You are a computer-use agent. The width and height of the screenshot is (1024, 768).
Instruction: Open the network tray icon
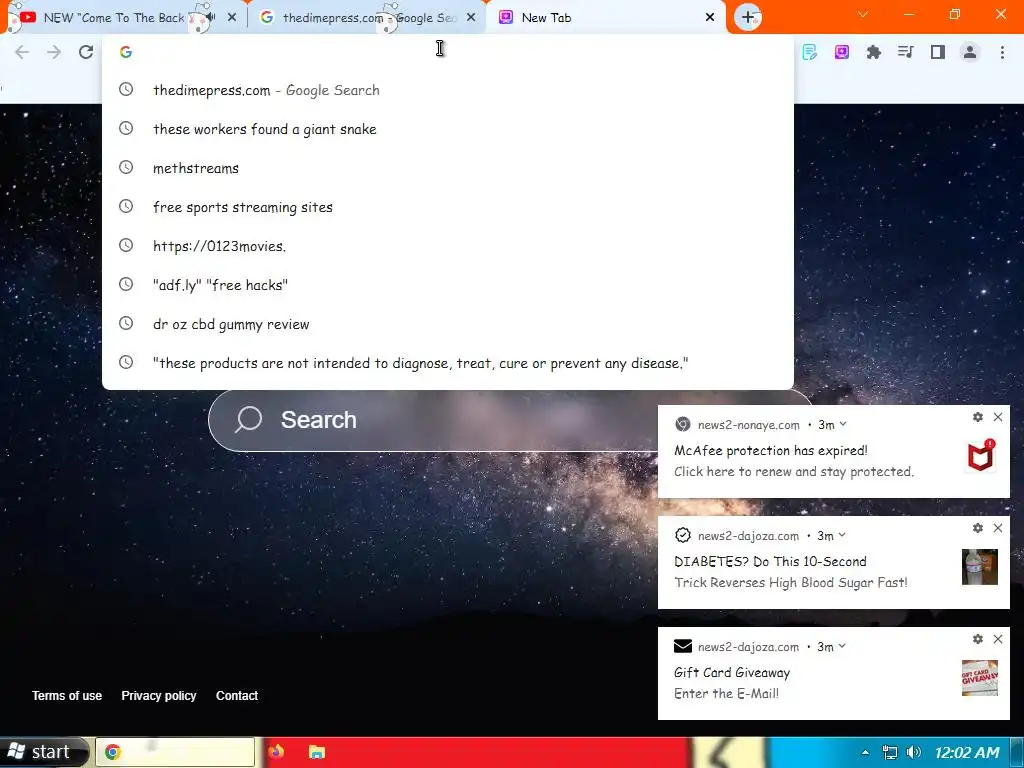click(889, 752)
